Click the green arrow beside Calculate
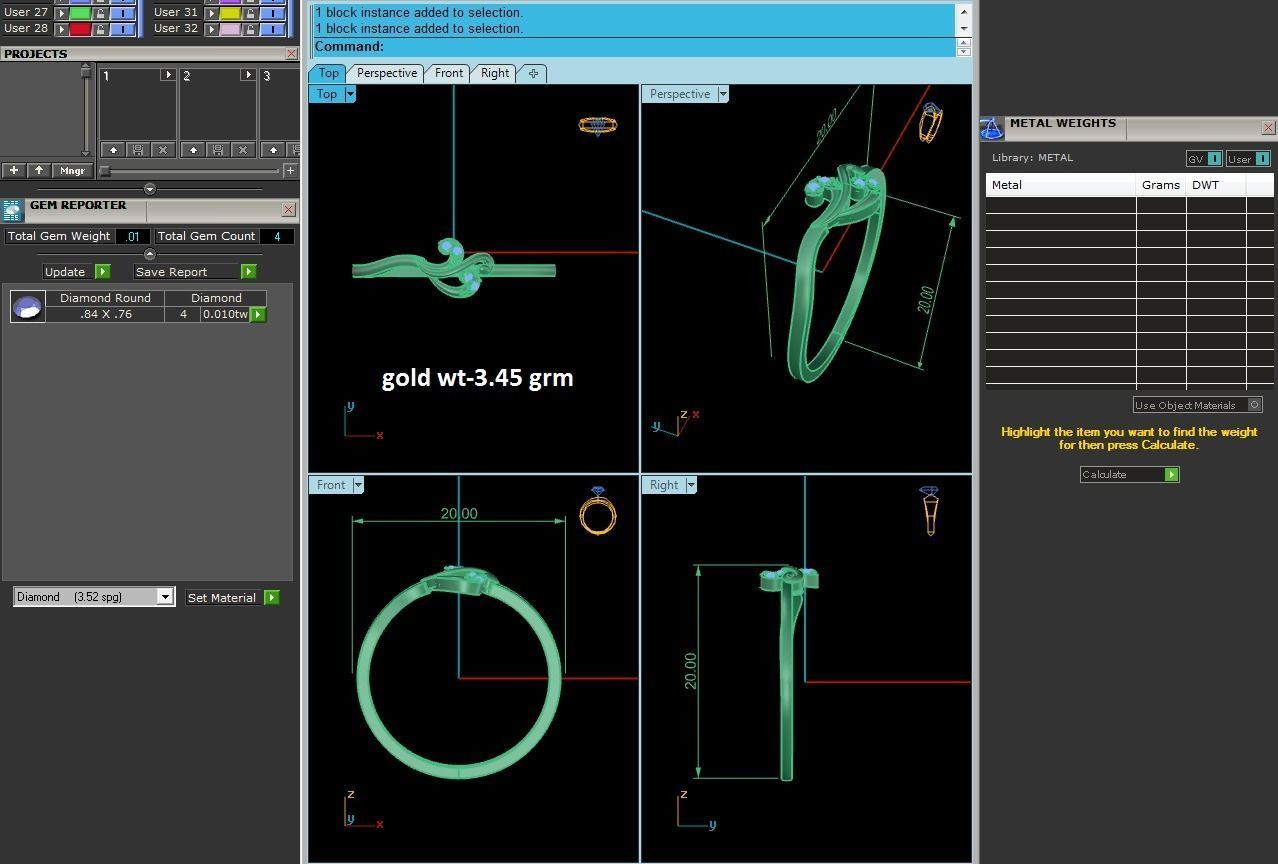This screenshot has width=1278, height=864. (x=1171, y=474)
